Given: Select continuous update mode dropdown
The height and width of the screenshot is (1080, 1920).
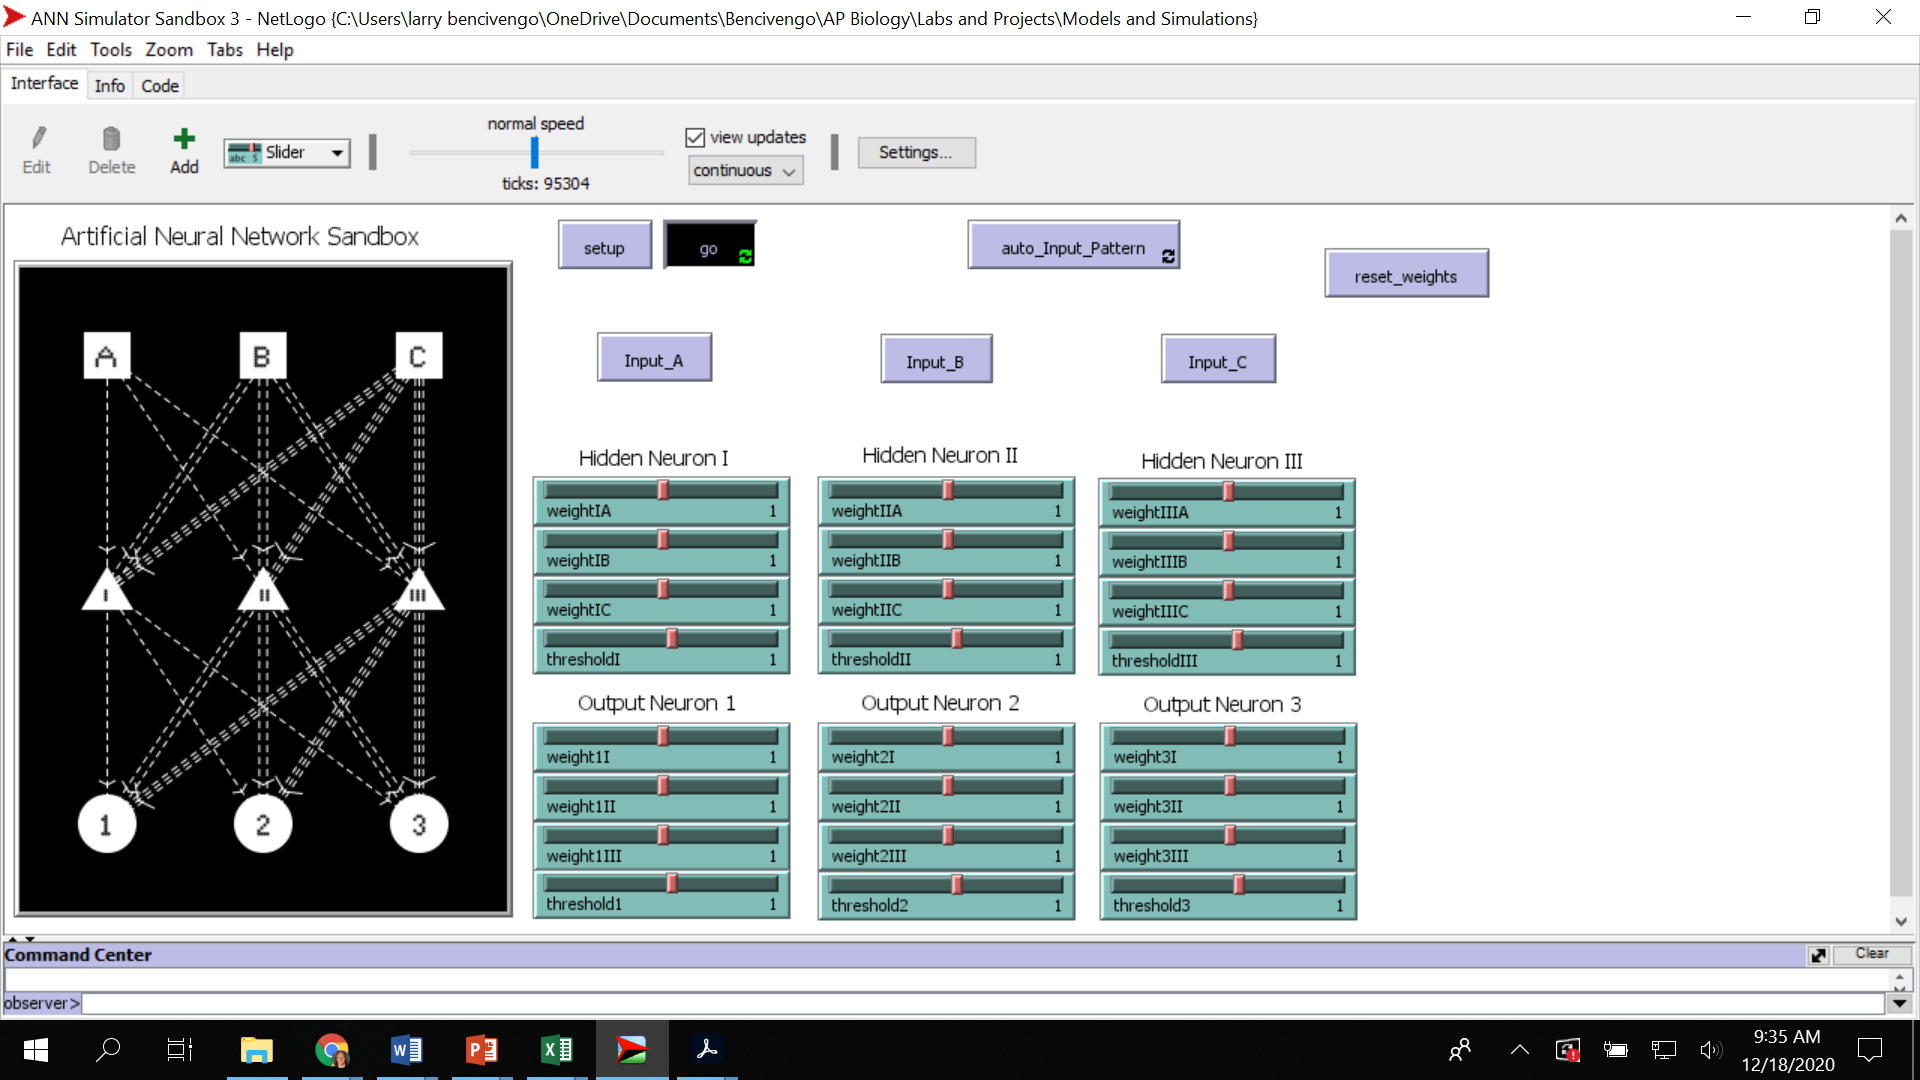Looking at the screenshot, I should (x=741, y=169).
